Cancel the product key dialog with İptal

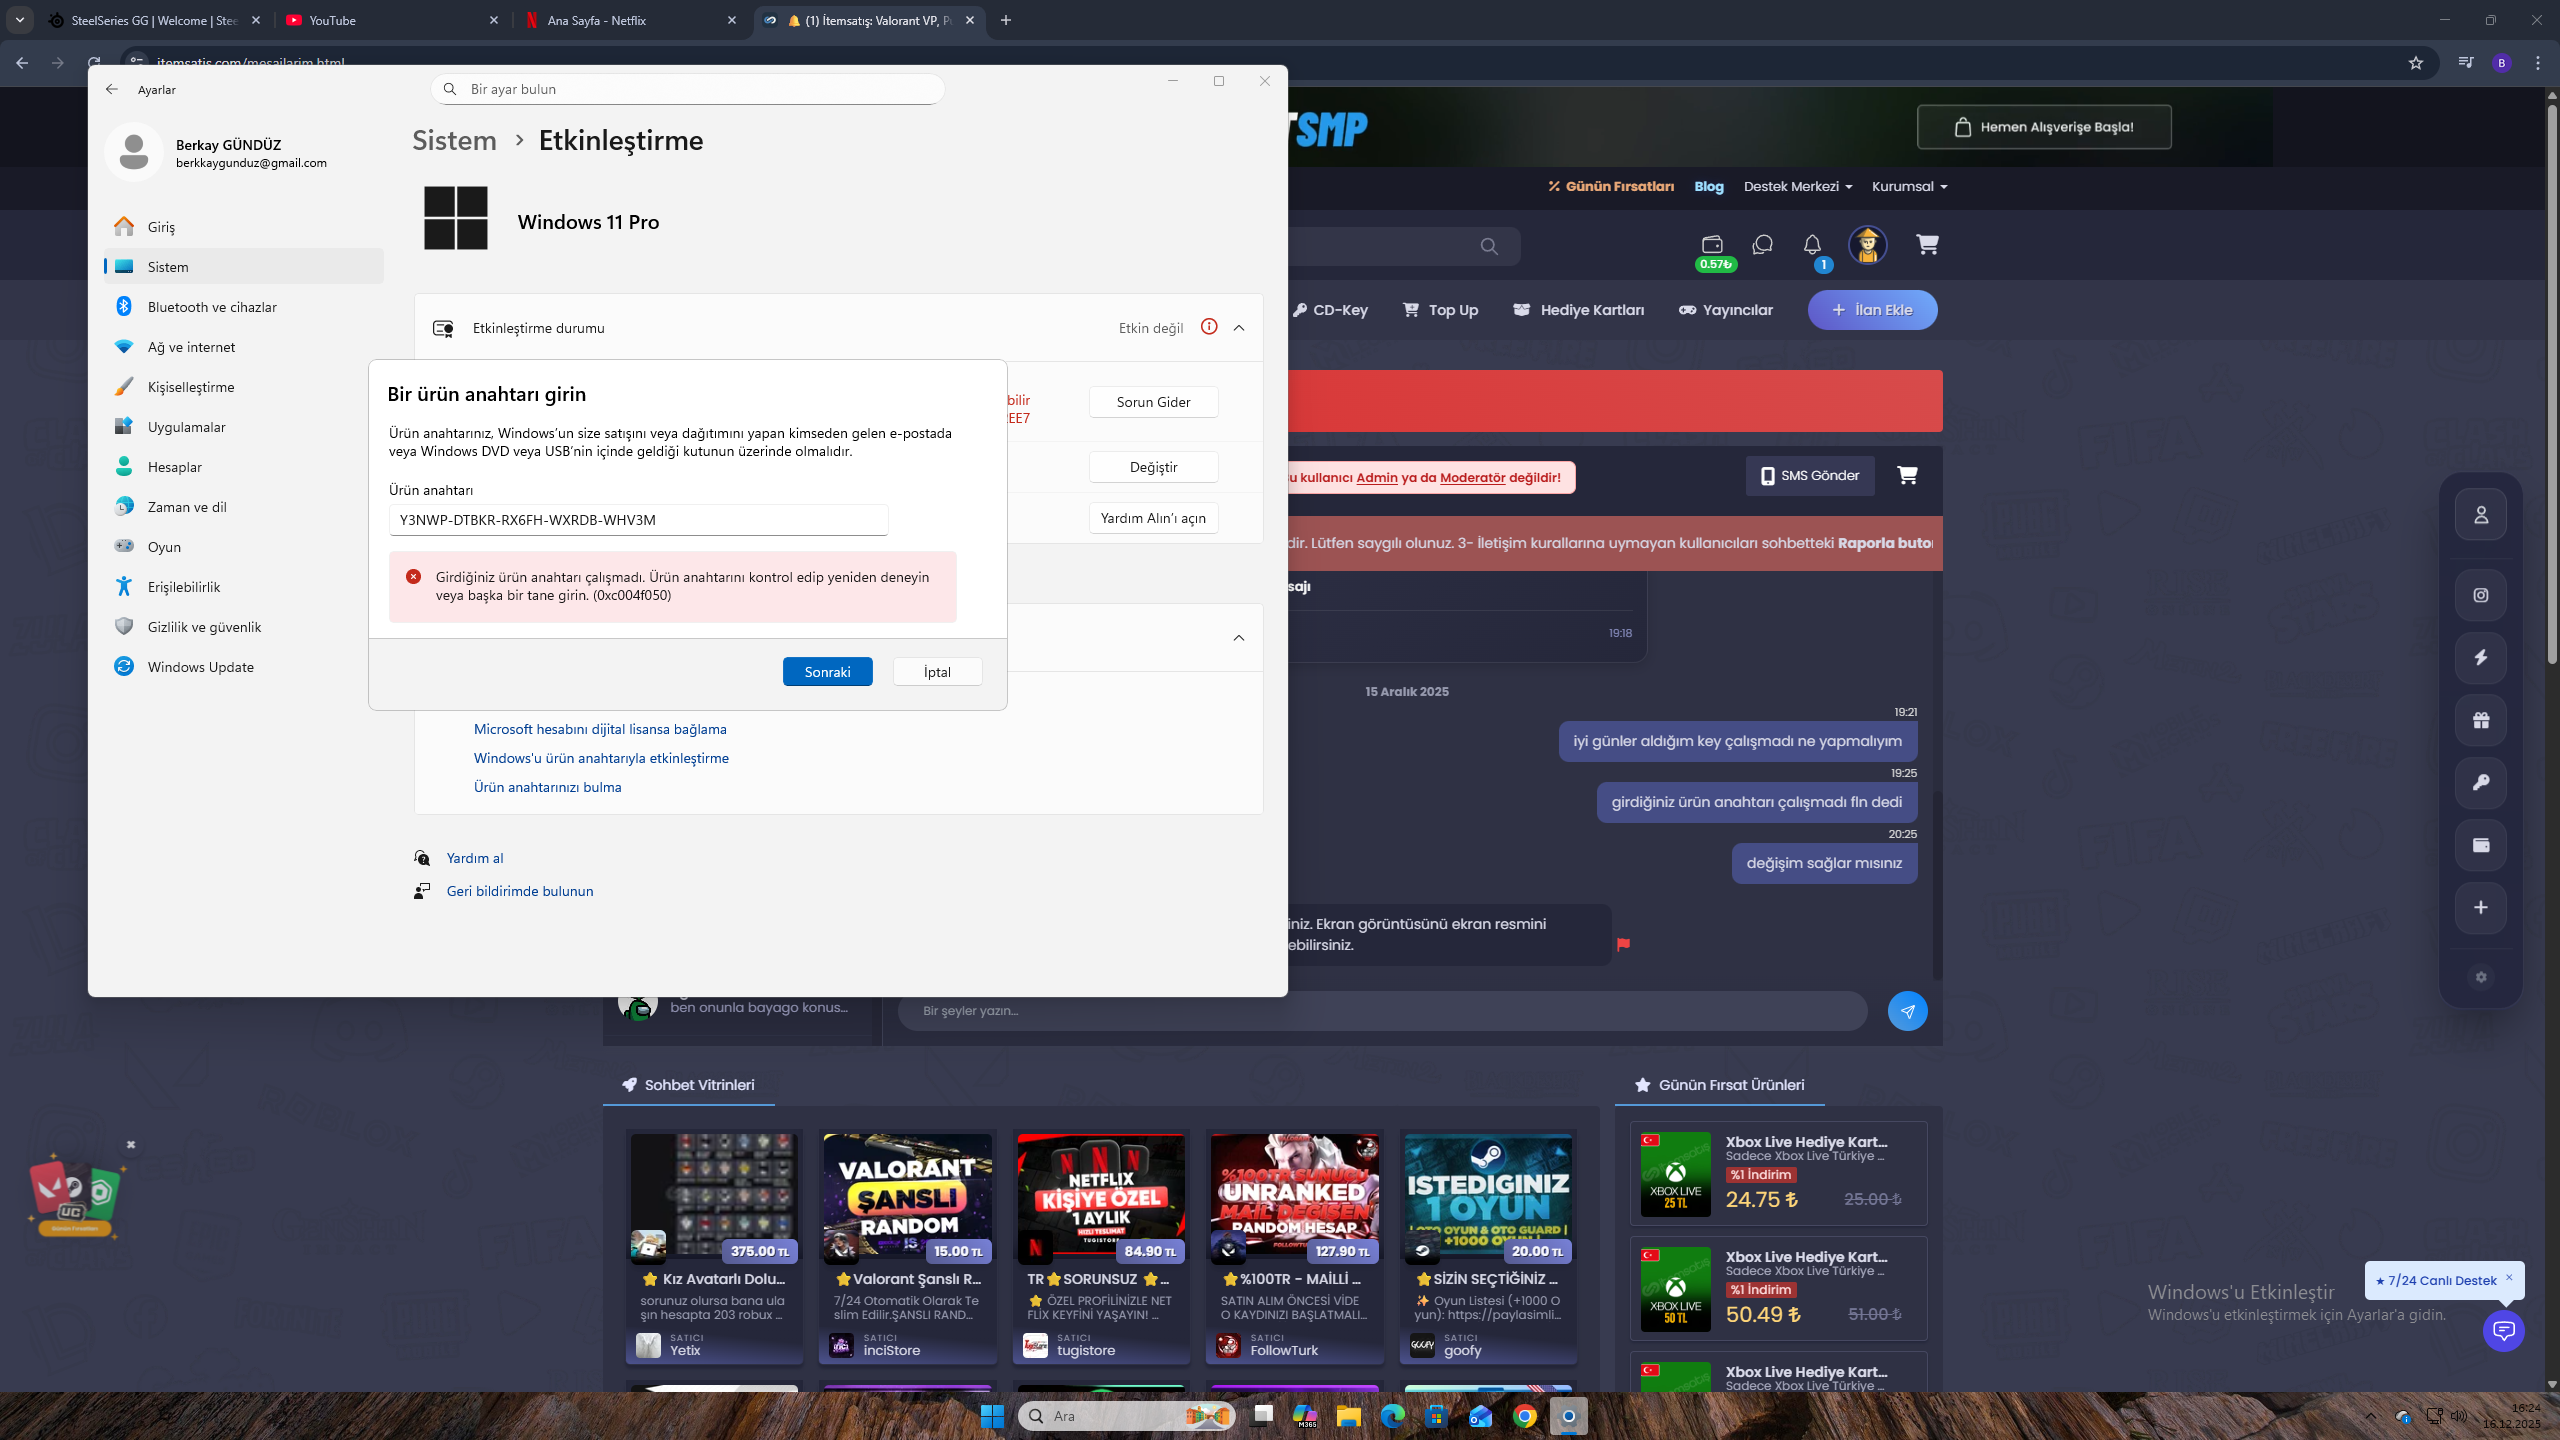click(937, 672)
